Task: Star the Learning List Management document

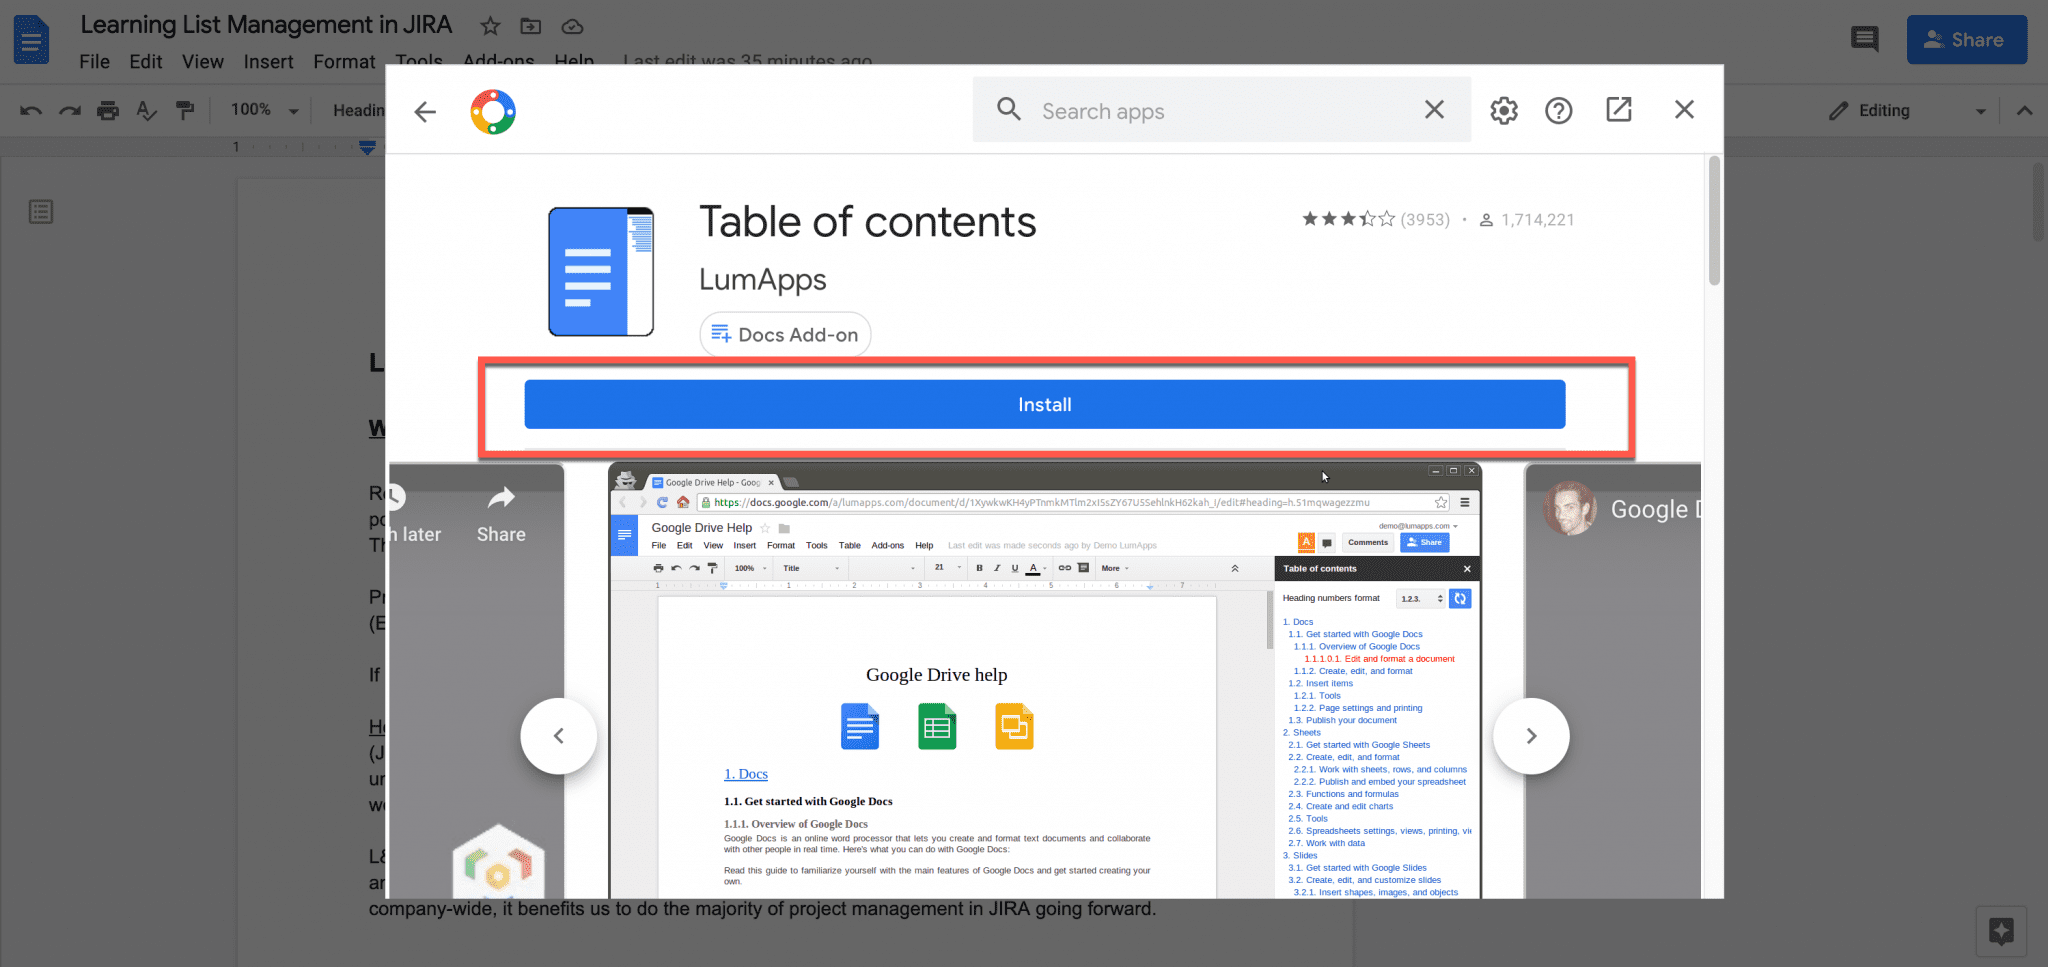Action: [489, 26]
